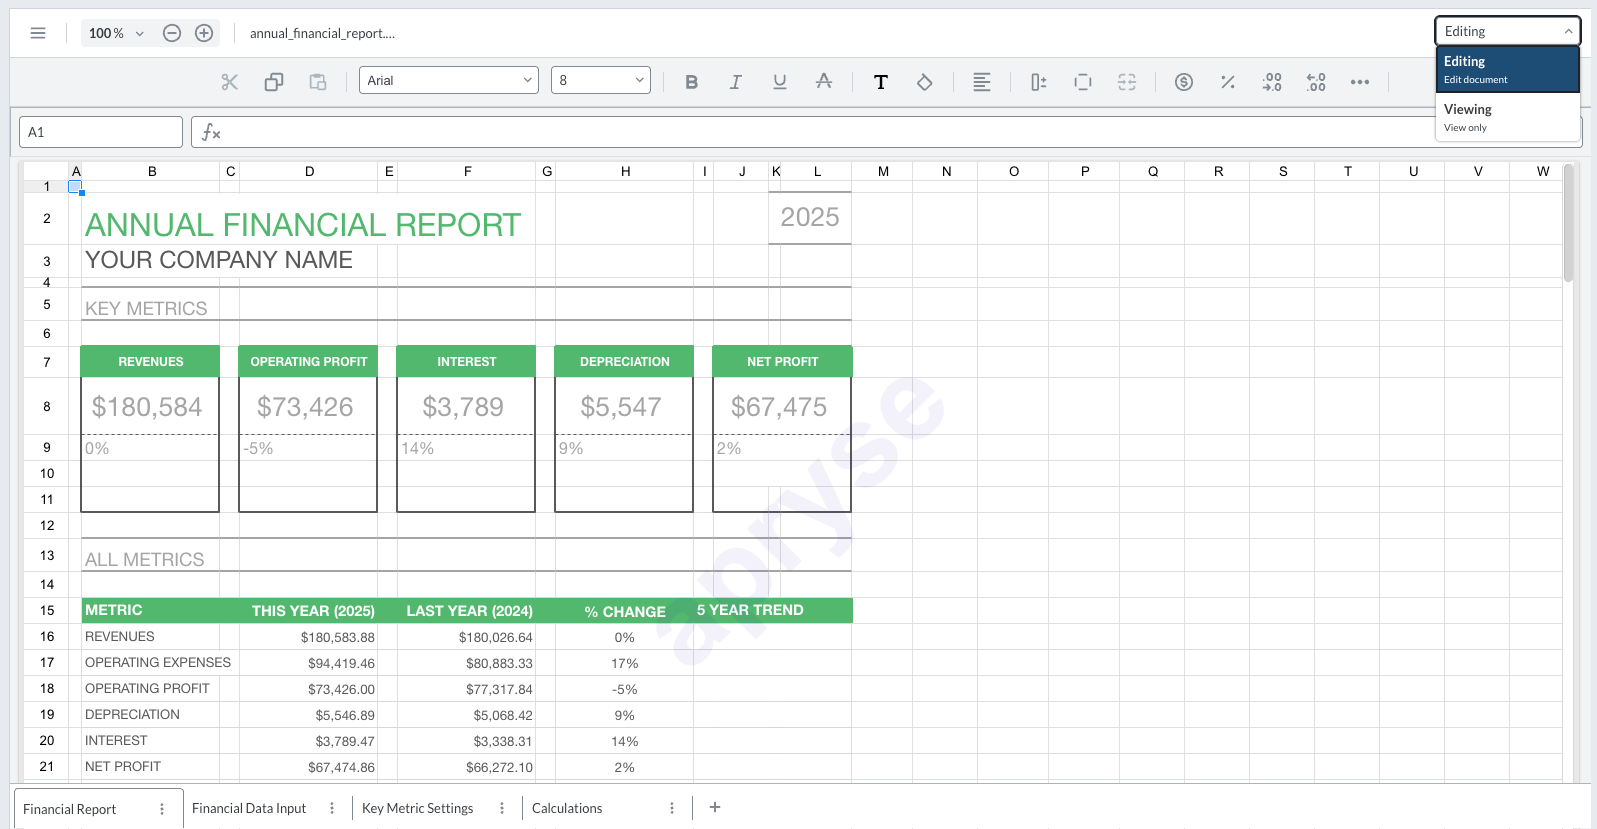Image resolution: width=1597 pixels, height=829 pixels.
Task: Click the 'OPERATING EXPENSES' metric cell
Action: [158, 662]
